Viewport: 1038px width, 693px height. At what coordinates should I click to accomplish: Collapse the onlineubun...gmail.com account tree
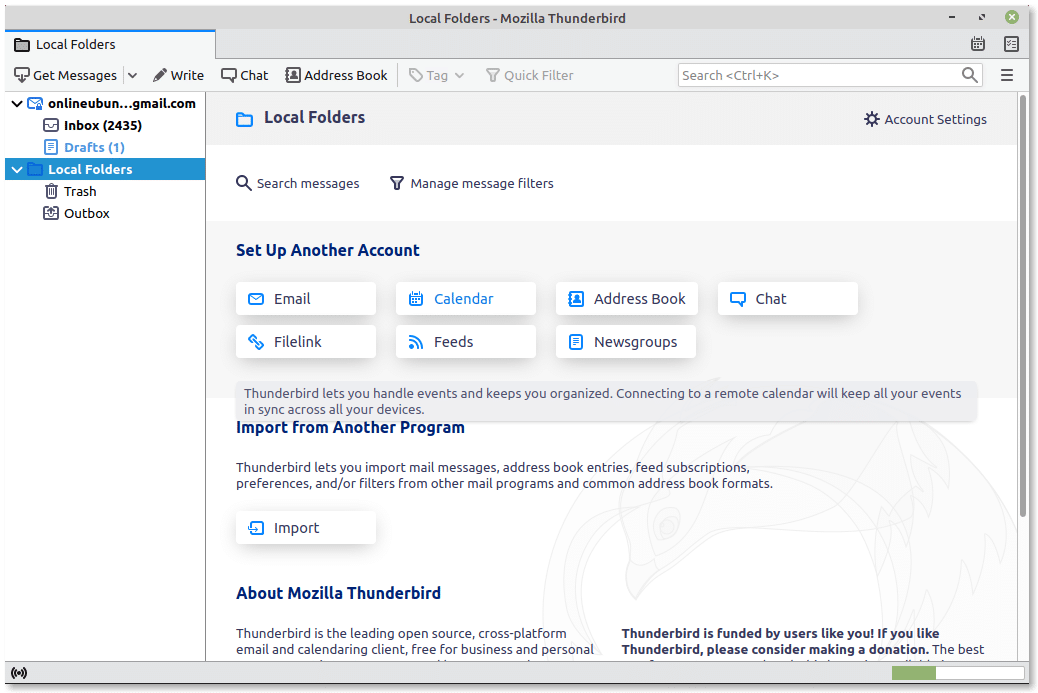(16, 102)
